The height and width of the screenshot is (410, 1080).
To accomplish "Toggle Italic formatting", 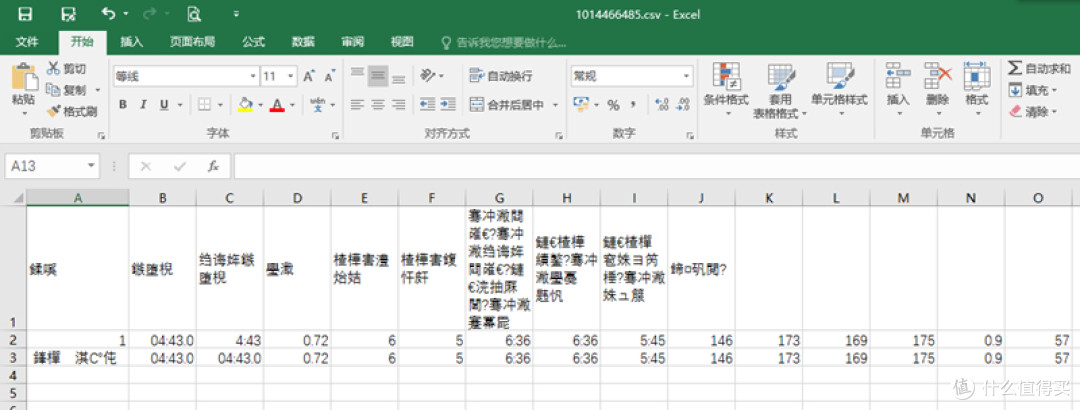I will [143, 105].
